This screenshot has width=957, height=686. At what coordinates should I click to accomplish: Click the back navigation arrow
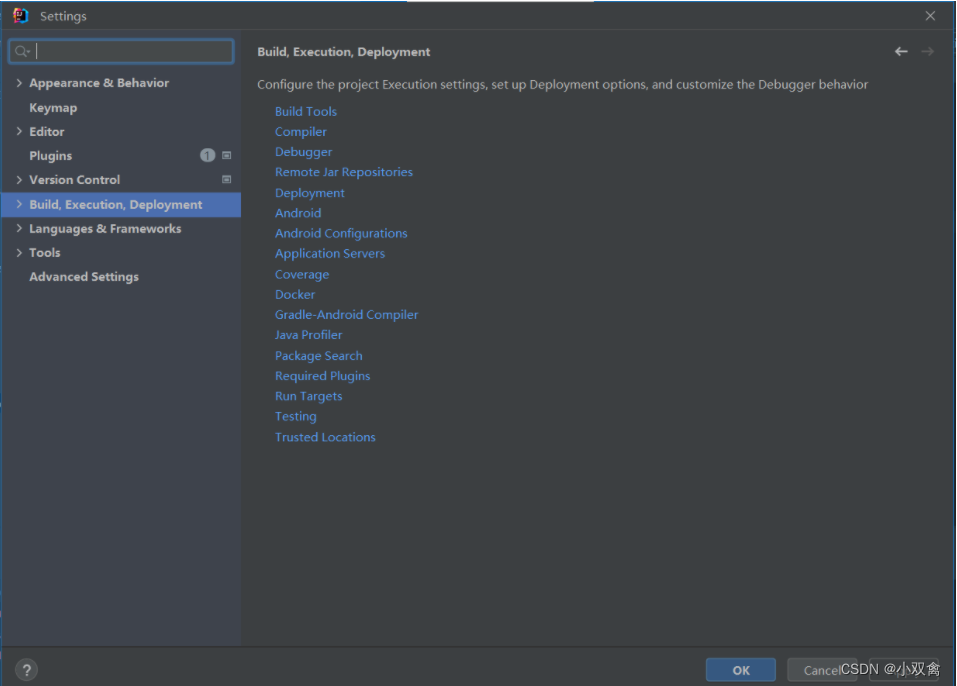[900, 51]
